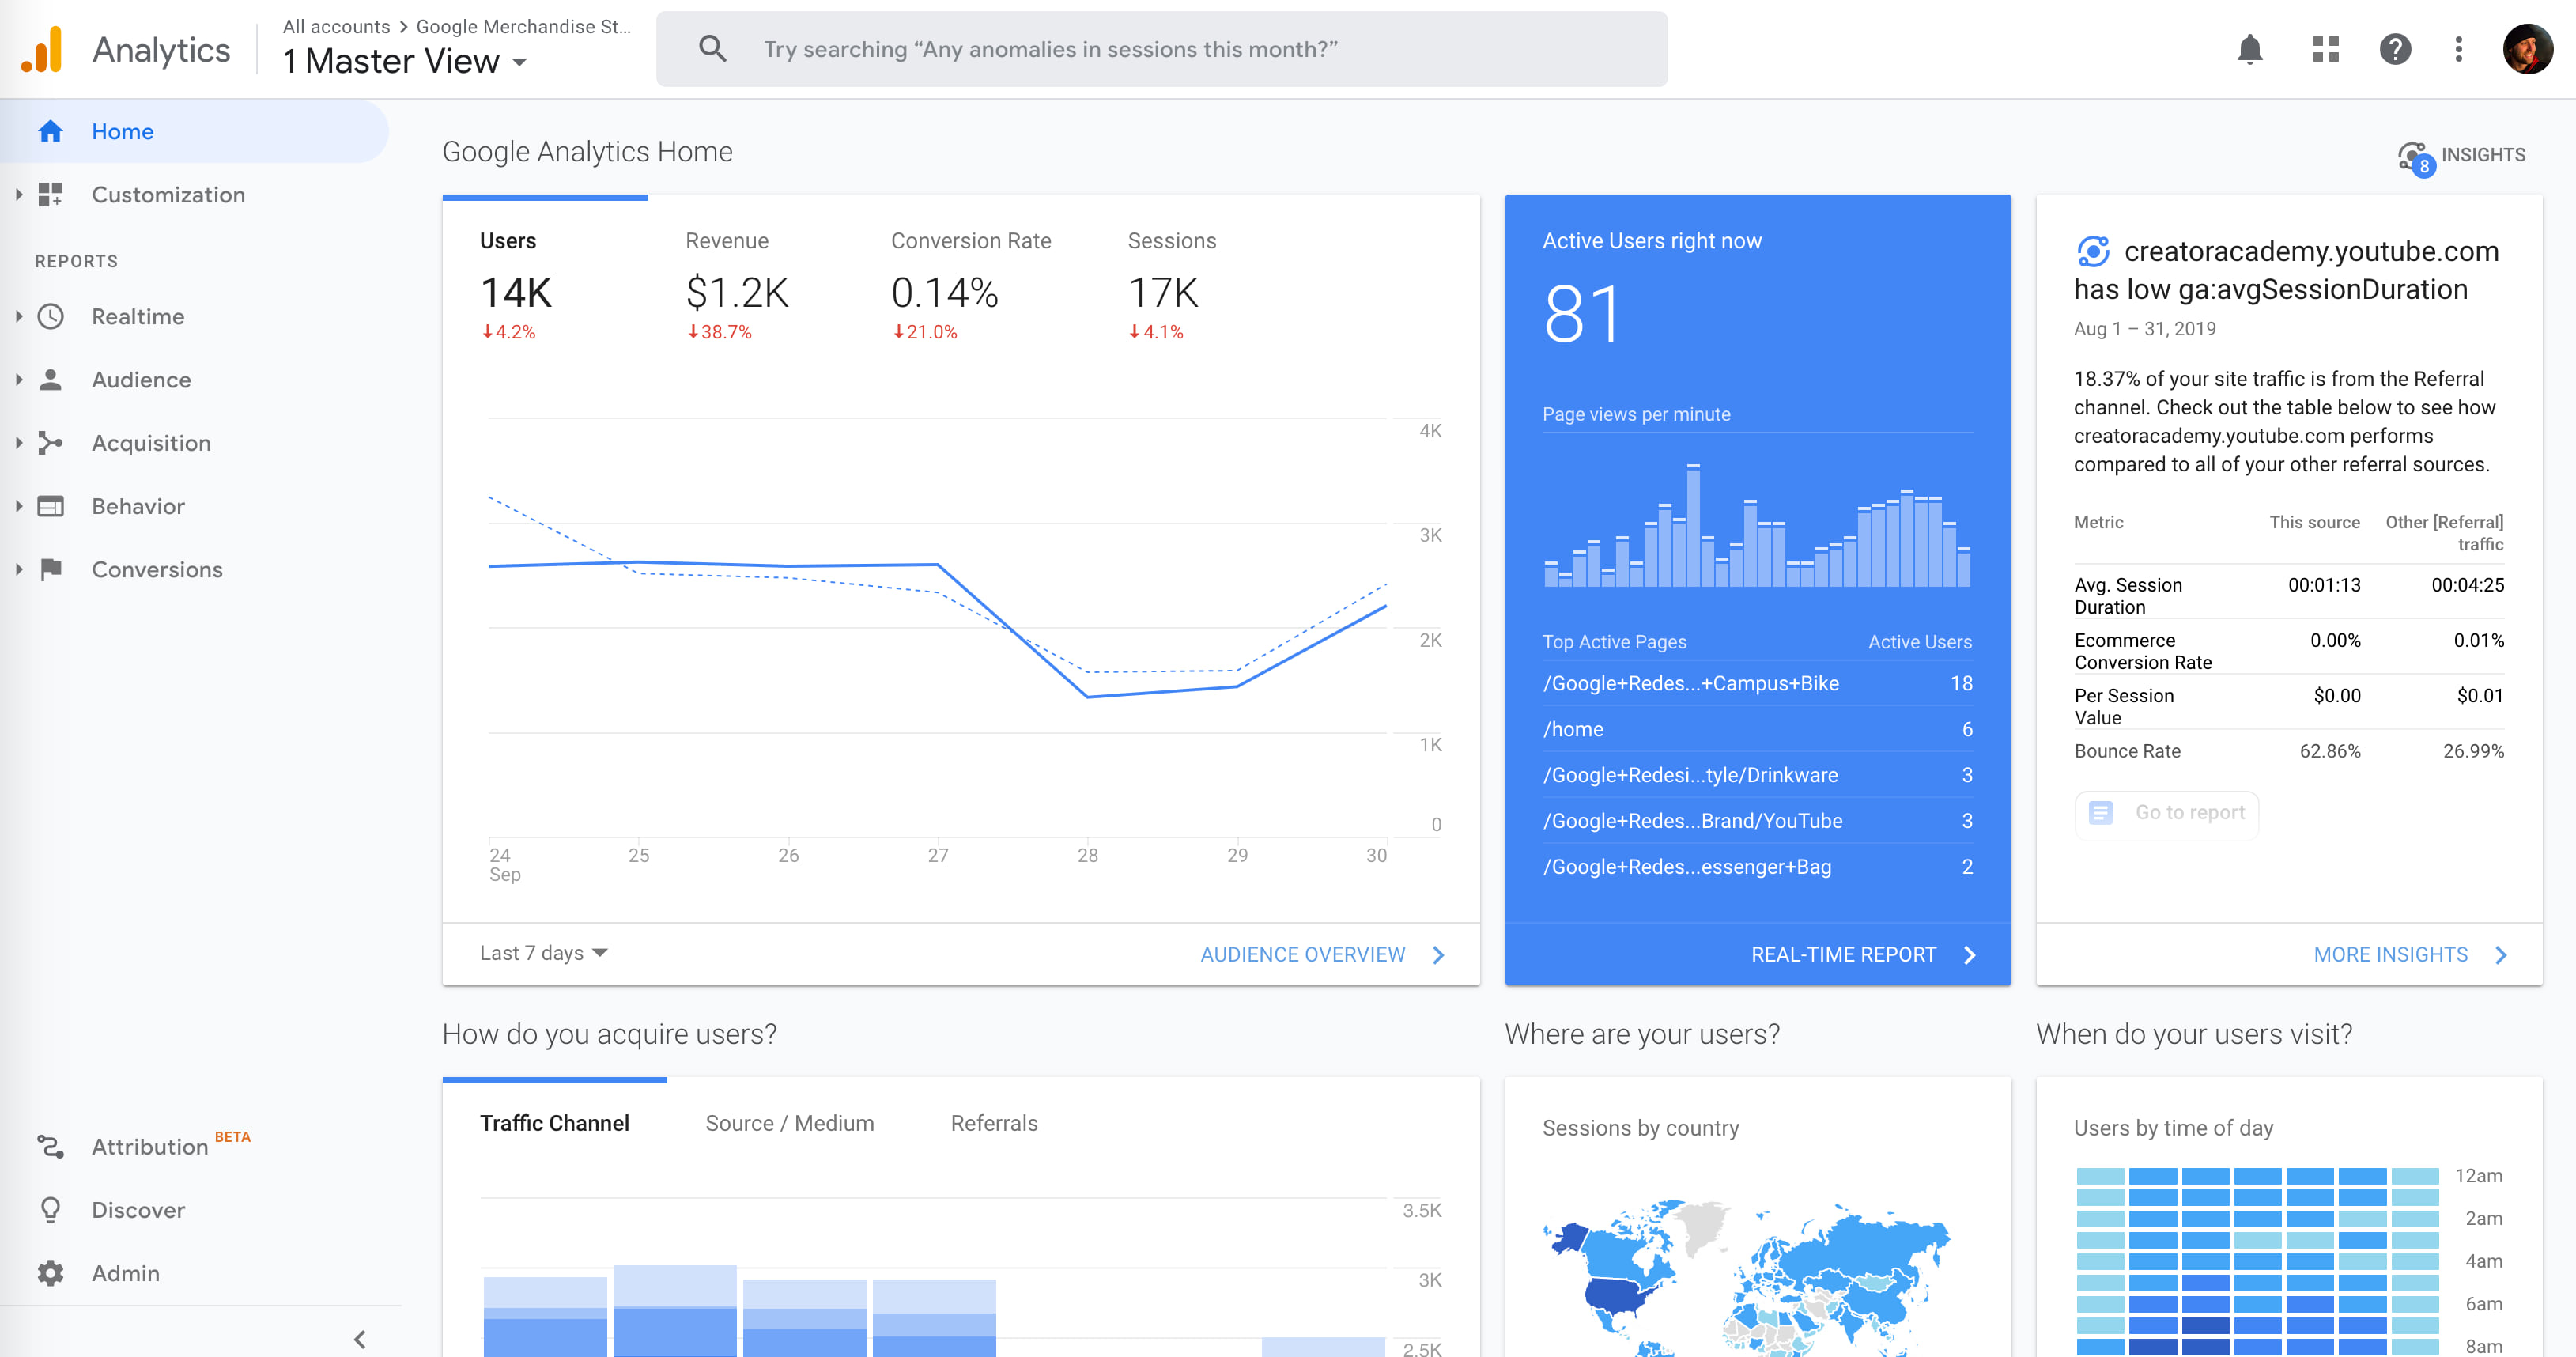This screenshot has height=1357, width=2576.
Task: Open the Help menu
Action: tap(2395, 48)
